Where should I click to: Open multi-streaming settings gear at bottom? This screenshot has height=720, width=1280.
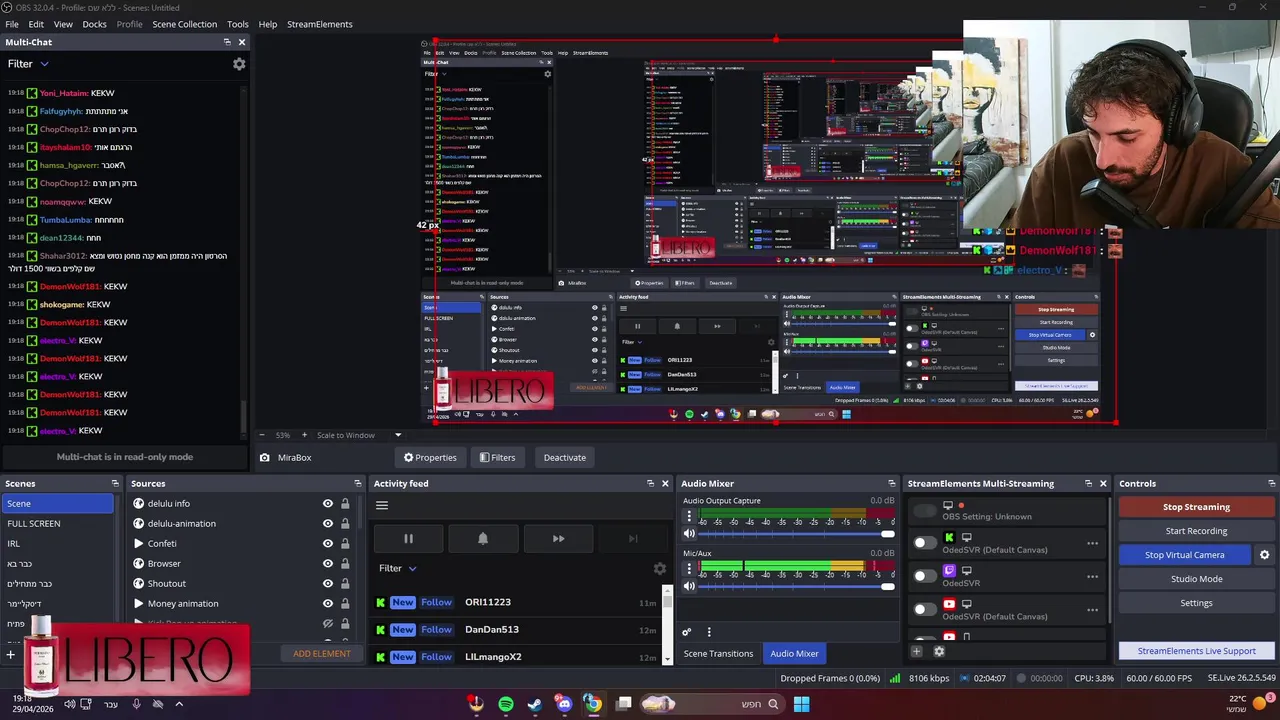click(939, 651)
